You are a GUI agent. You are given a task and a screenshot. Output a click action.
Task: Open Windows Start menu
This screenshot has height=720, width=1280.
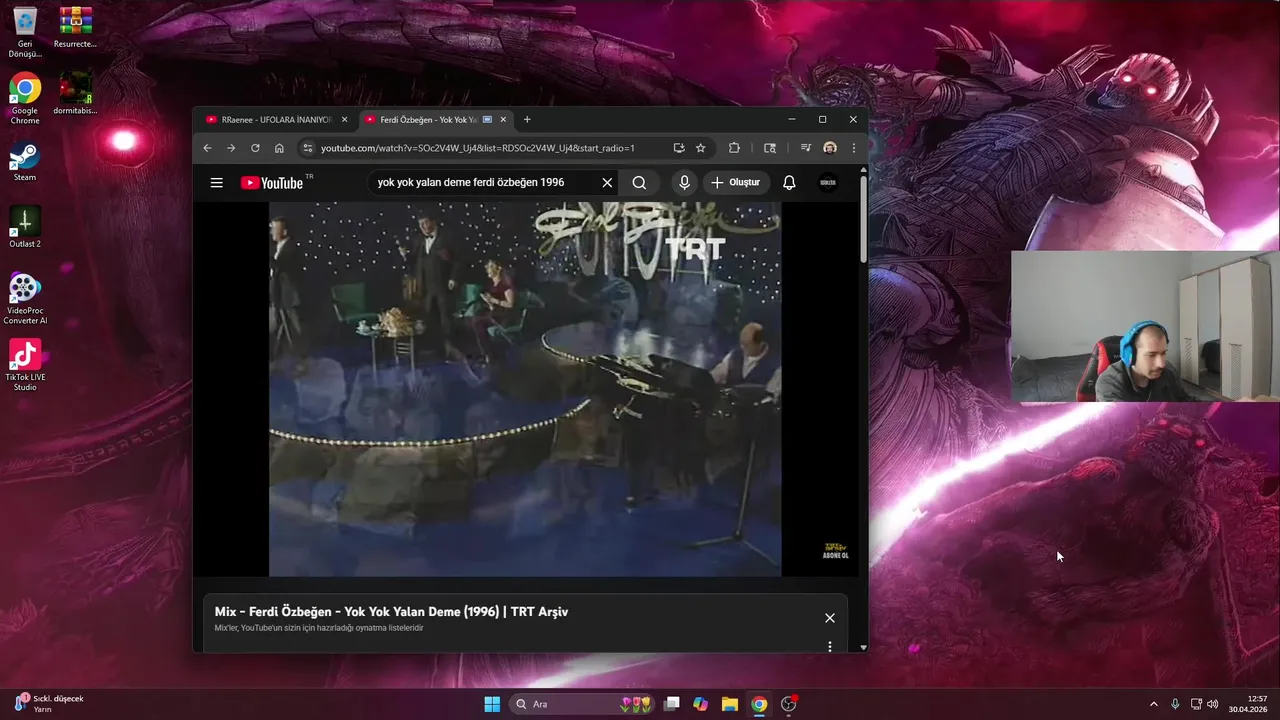[492, 704]
